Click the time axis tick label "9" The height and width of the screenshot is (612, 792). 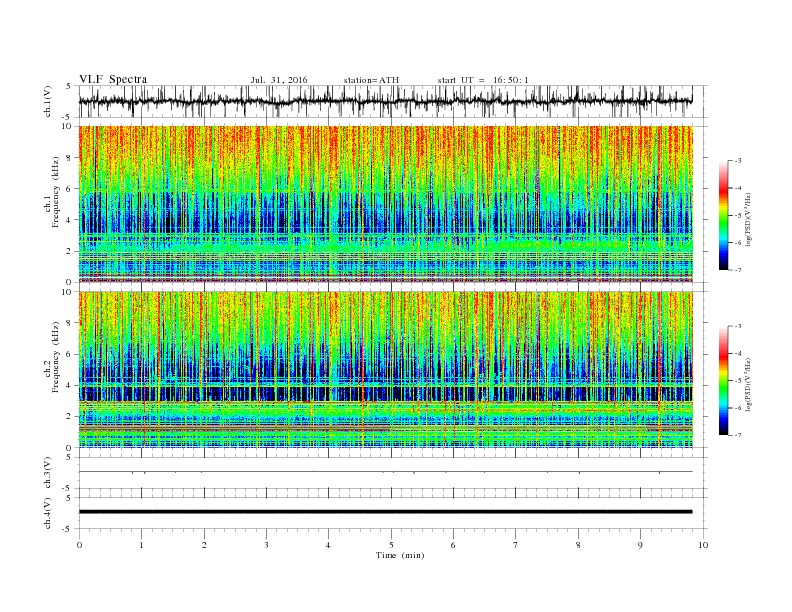pos(640,545)
